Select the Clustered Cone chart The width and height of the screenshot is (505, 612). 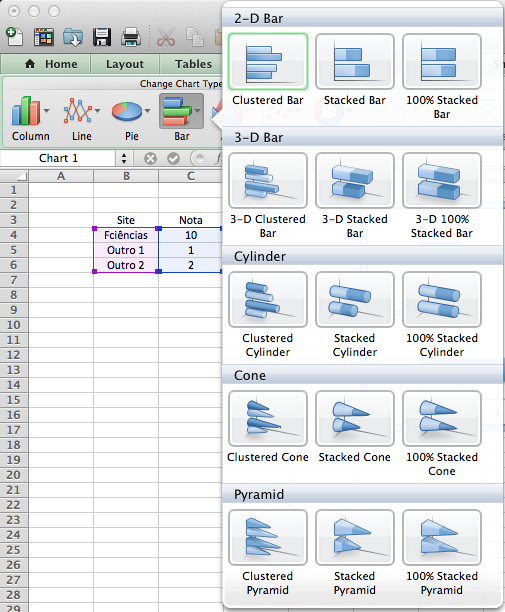tap(268, 418)
